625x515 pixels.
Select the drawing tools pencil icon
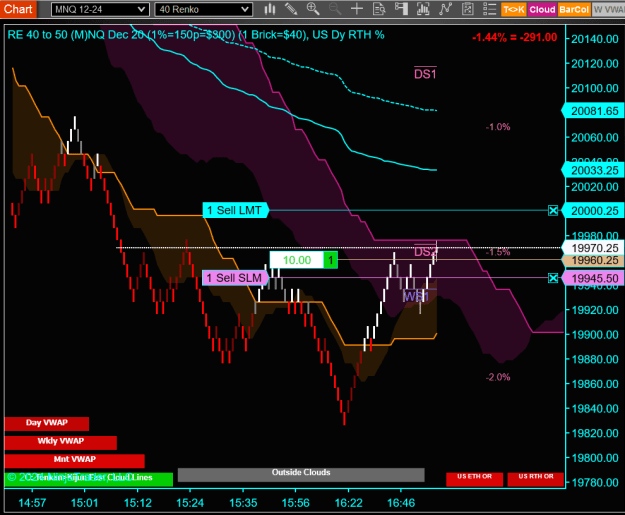pos(291,9)
